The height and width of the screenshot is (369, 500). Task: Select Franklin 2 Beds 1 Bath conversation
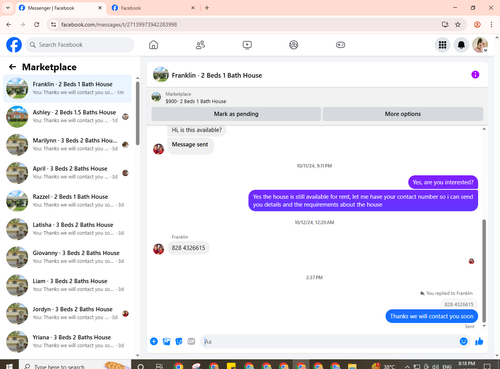tap(68, 88)
